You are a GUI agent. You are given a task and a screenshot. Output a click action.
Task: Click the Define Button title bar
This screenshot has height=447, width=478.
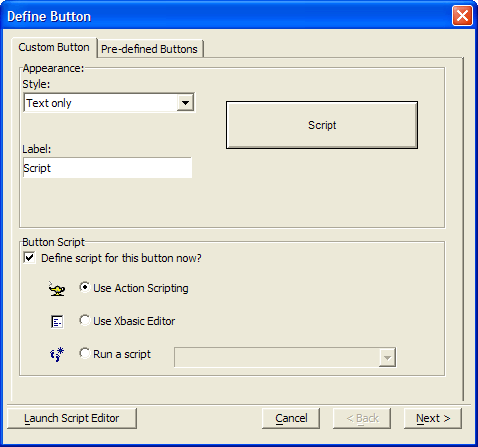[227, 16]
